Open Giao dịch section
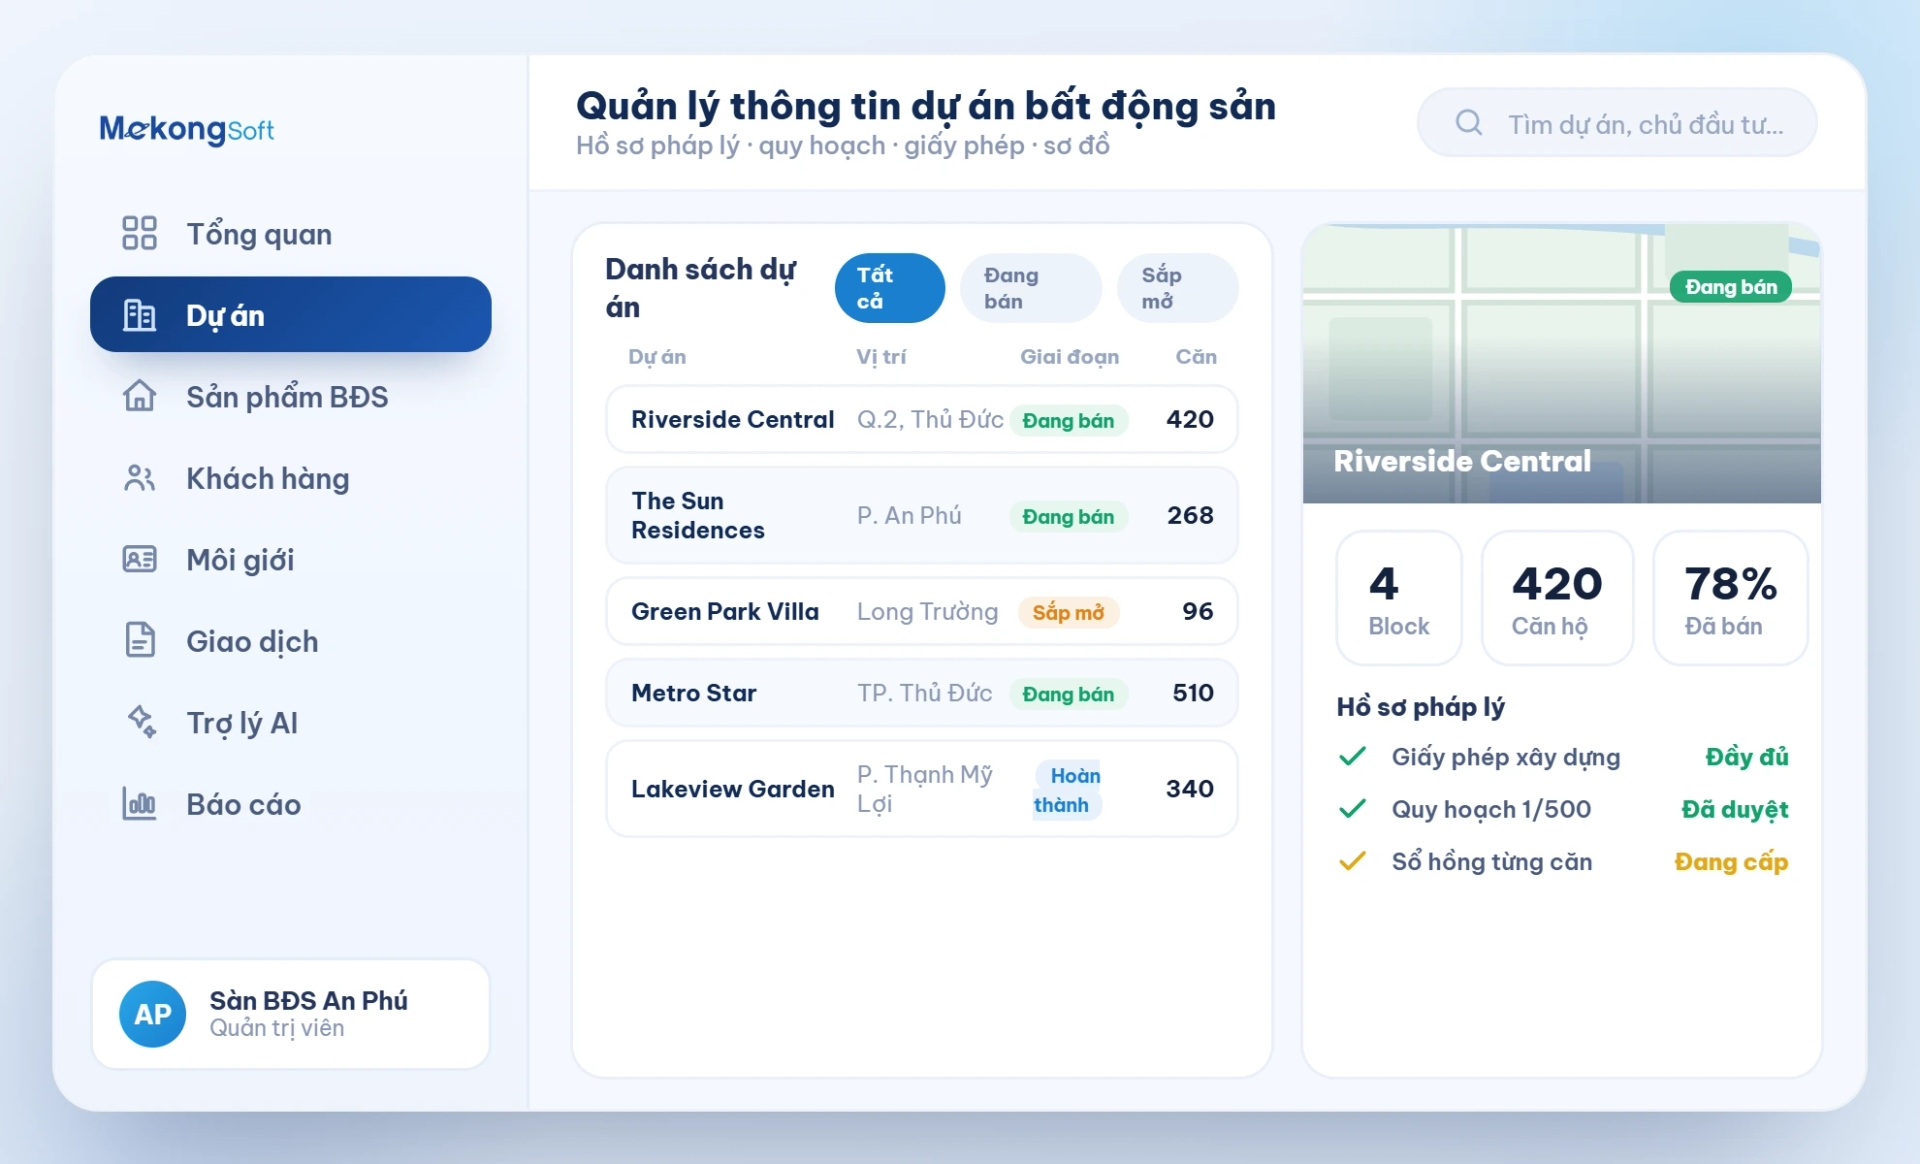Image resolution: width=1920 pixels, height=1164 pixels. click(290, 640)
